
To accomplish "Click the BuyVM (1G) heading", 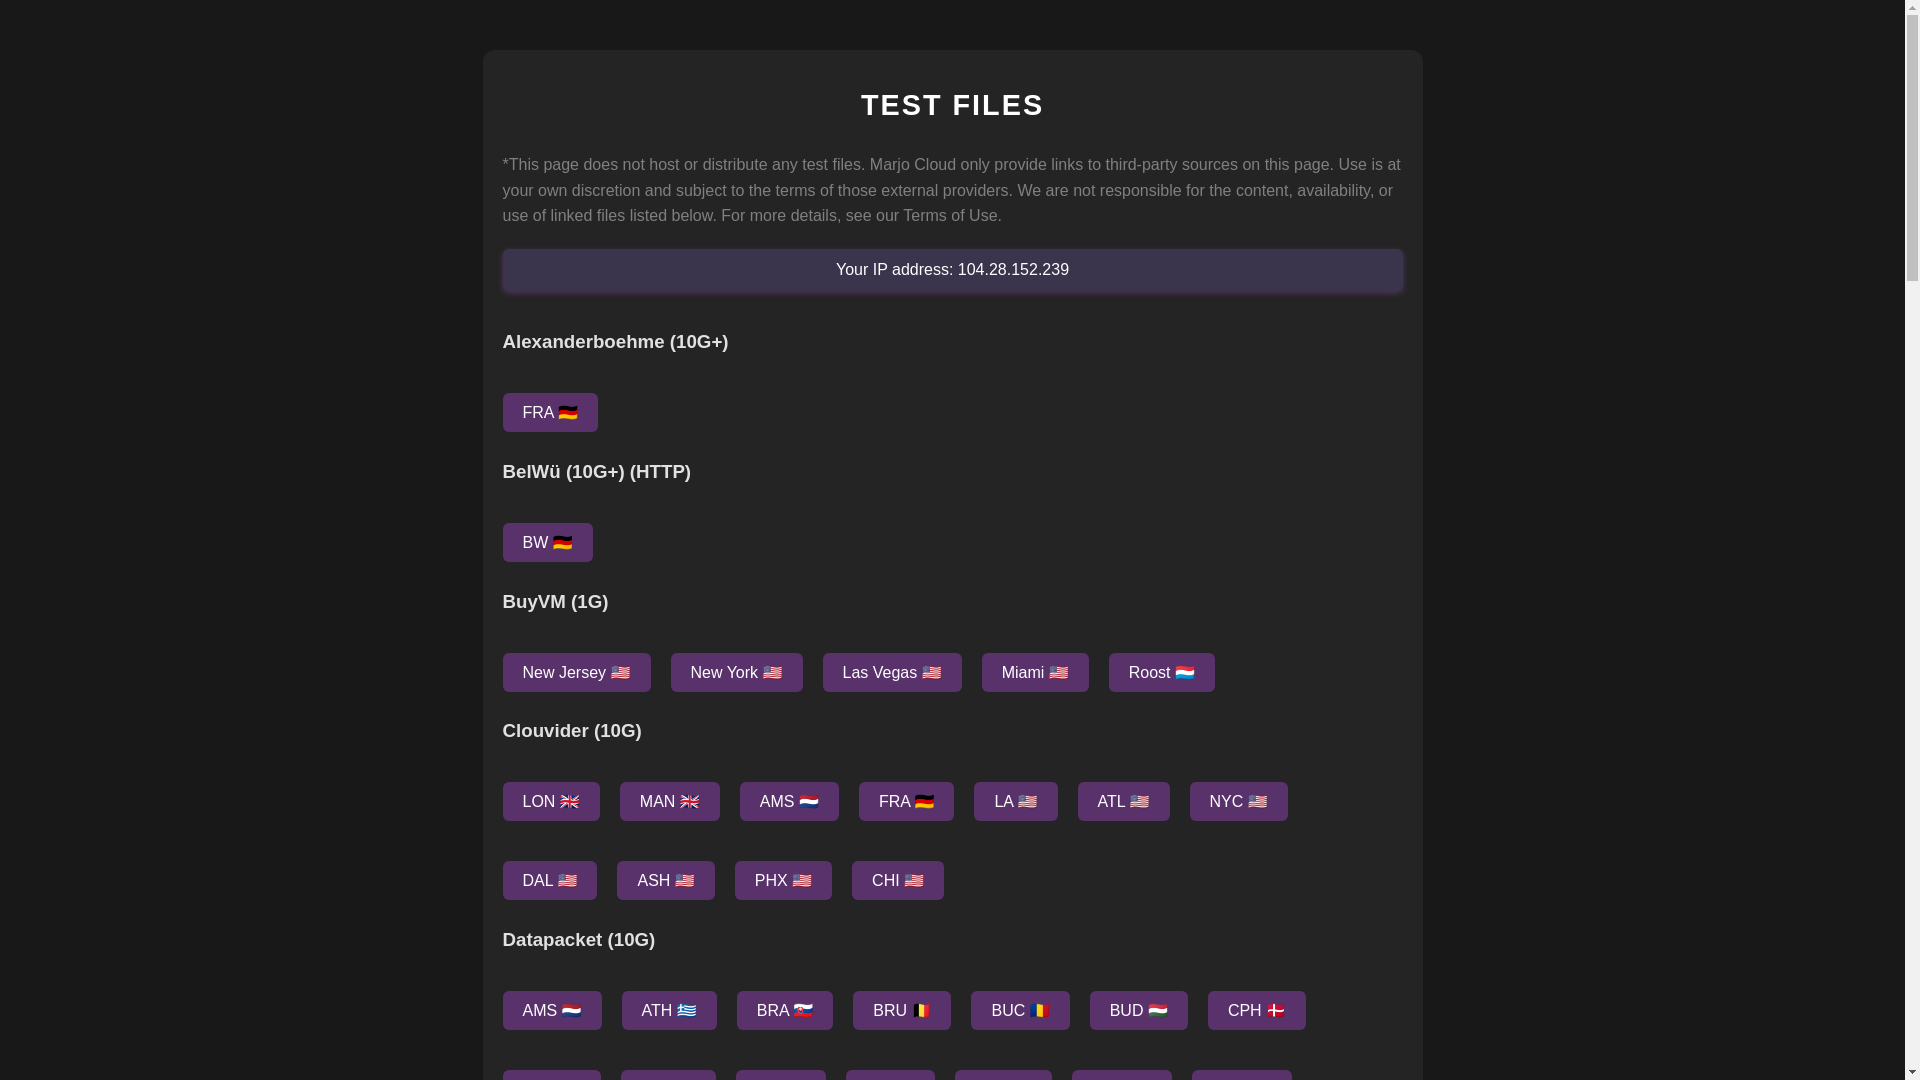I will coord(555,602).
